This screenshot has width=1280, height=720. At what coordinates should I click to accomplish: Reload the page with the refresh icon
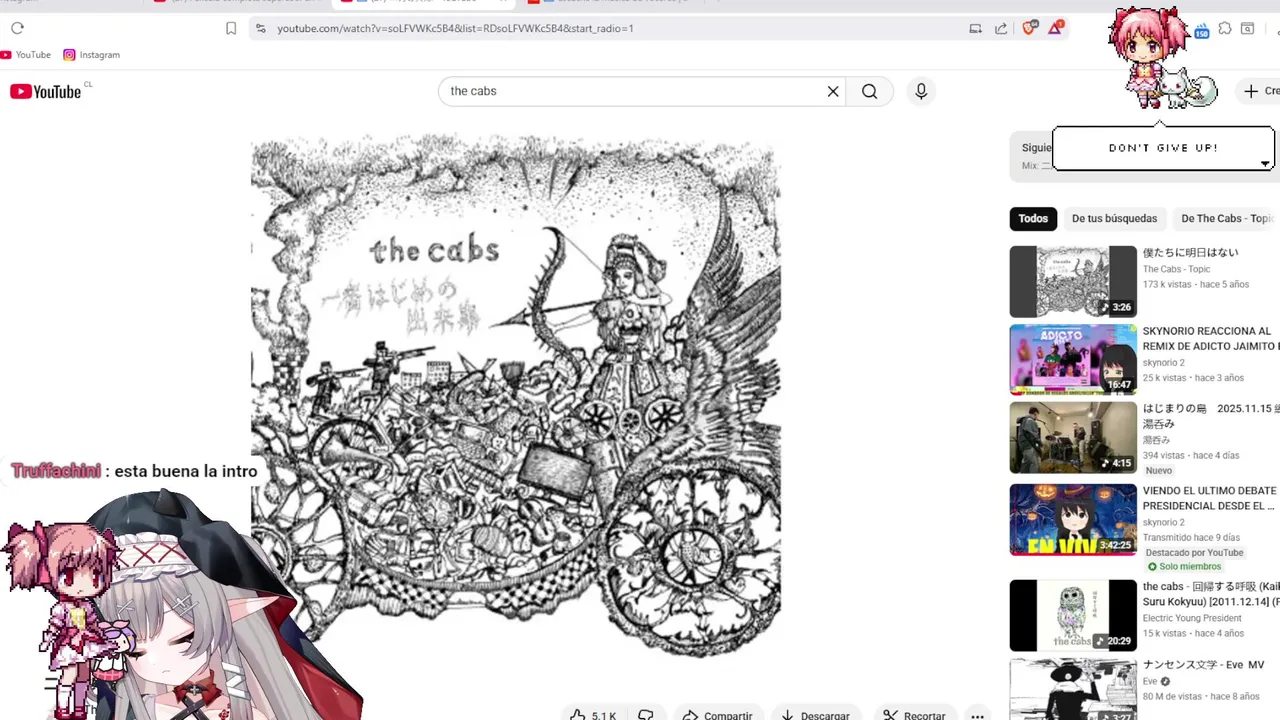(x=17, y=28)
